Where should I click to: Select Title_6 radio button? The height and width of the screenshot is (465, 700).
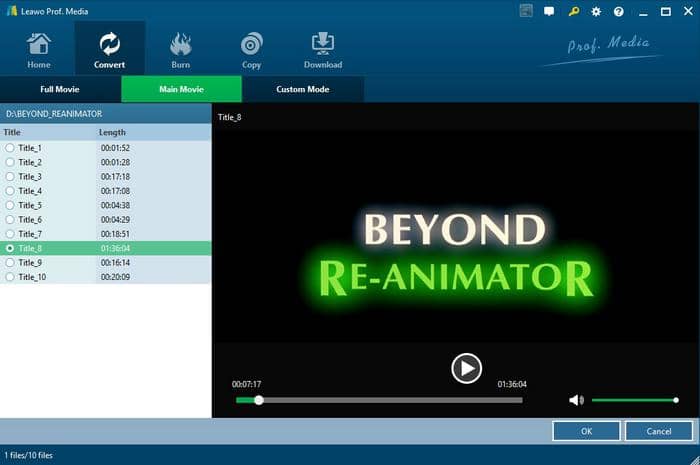pyautogui.click(x=10, y=220)
